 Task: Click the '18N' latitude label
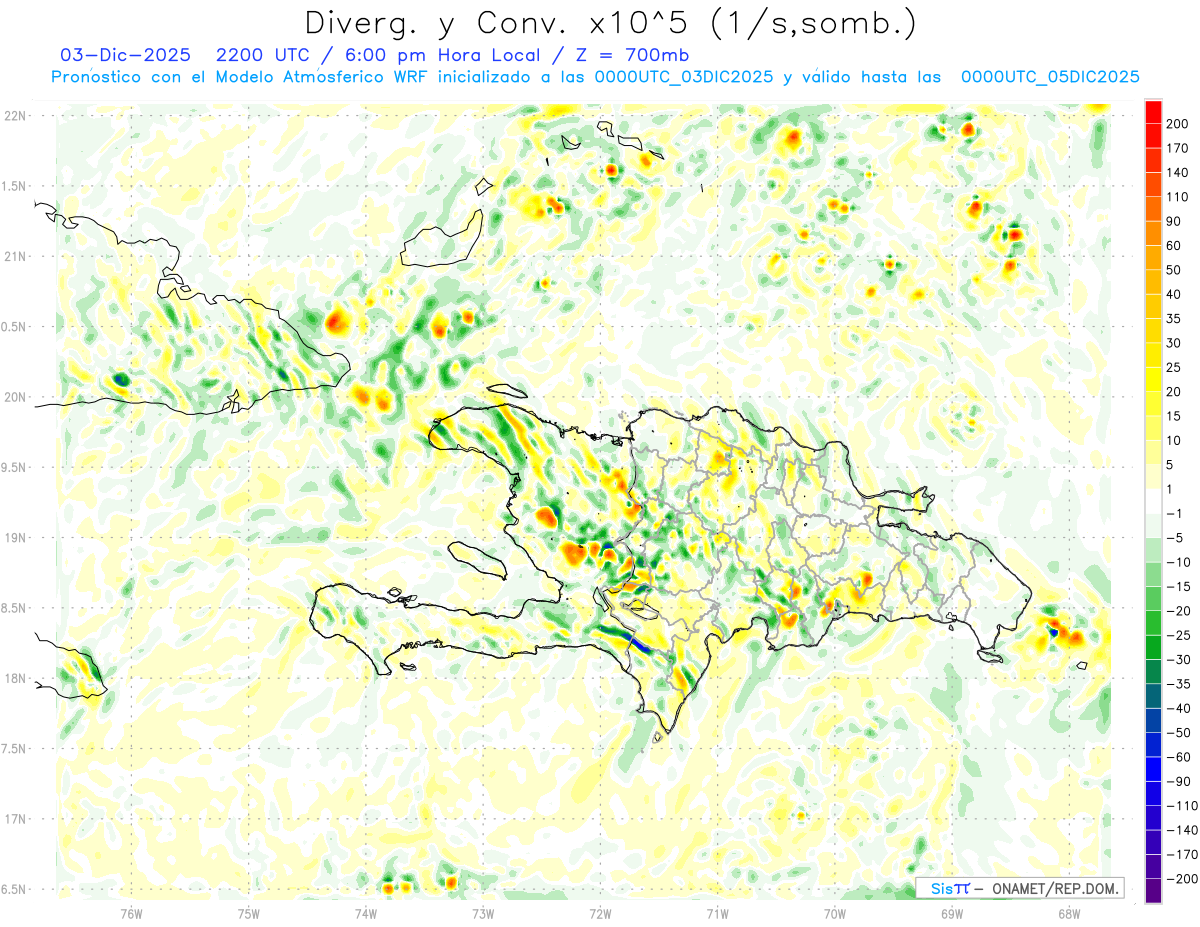click(15, 678)
